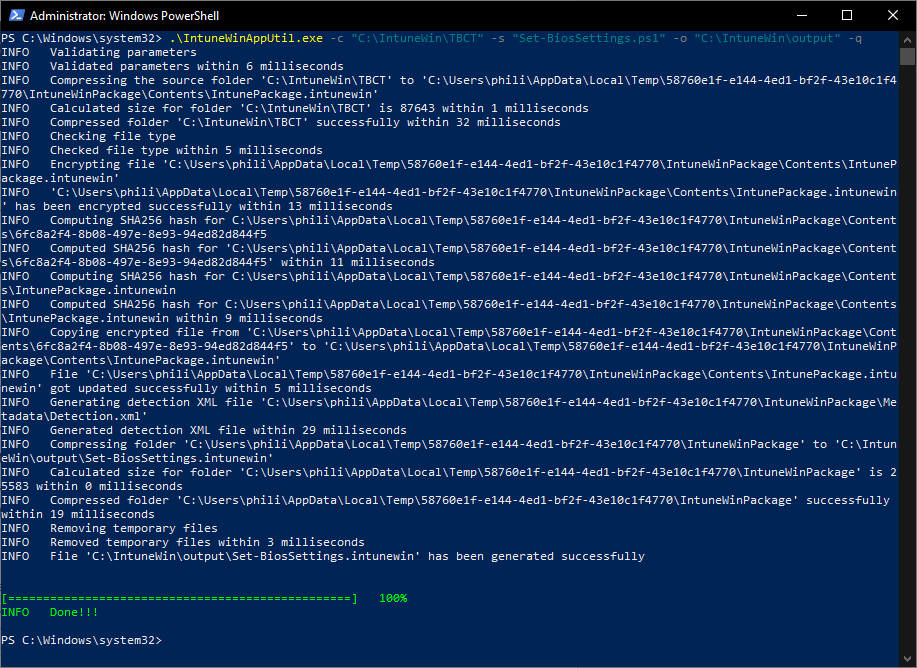Image resolution: width=917 pixels, height=668 pixels.
Task: Click the vertical scrollbar thumb
Action: [x=907, y=57]
